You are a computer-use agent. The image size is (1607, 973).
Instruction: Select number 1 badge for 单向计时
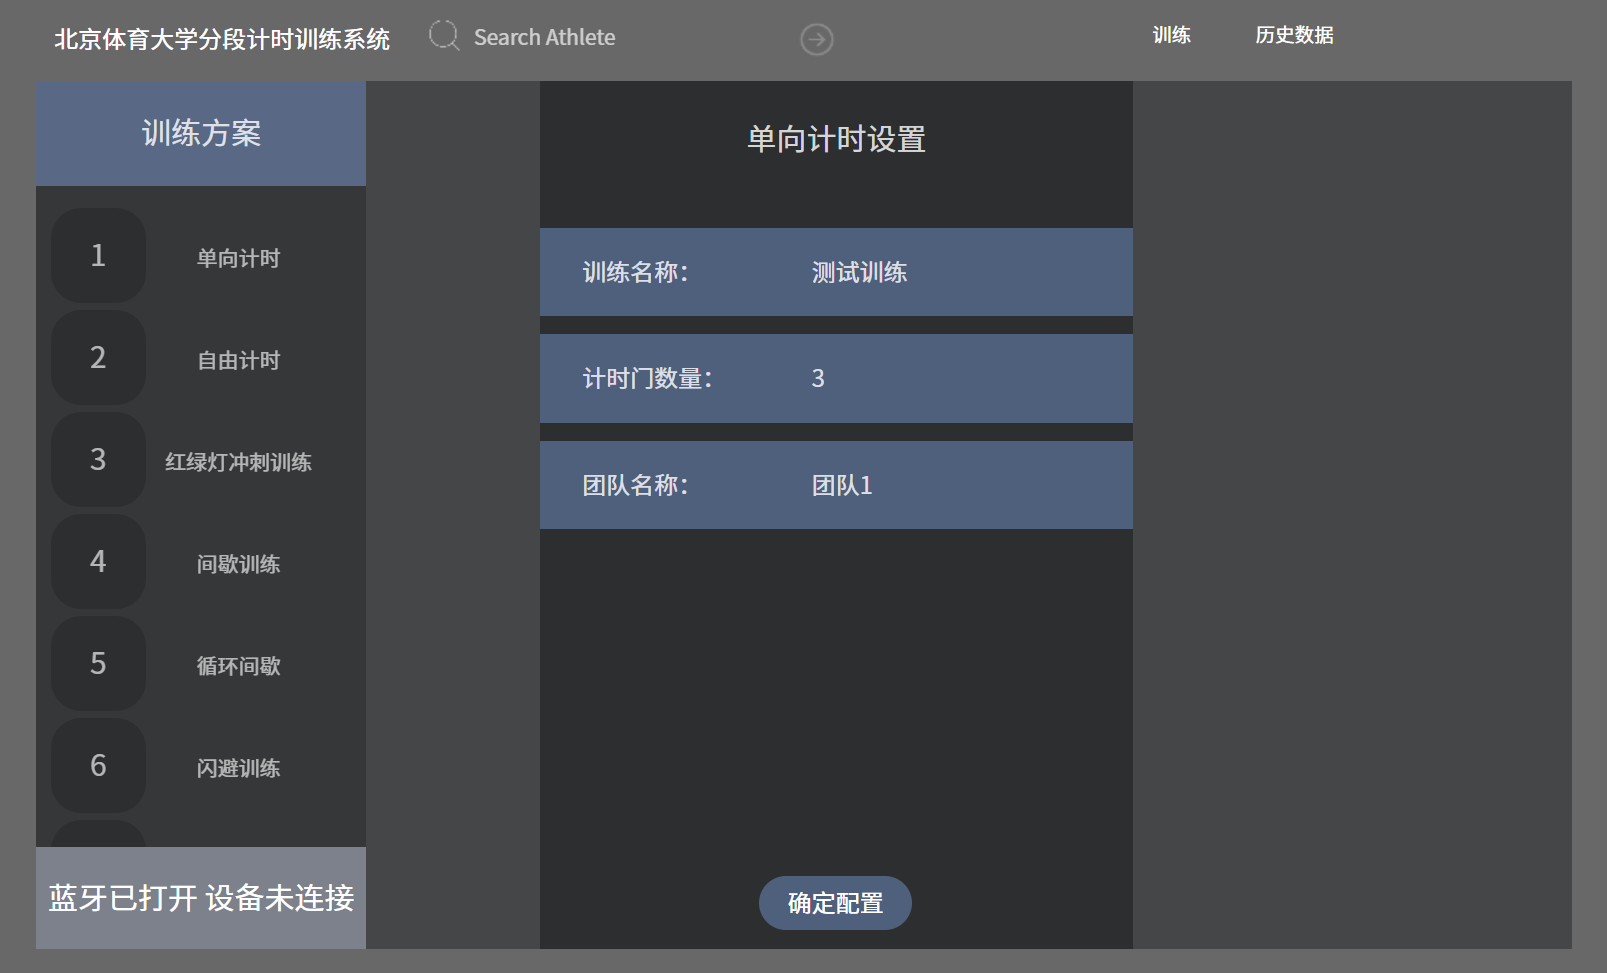[98, 256]
